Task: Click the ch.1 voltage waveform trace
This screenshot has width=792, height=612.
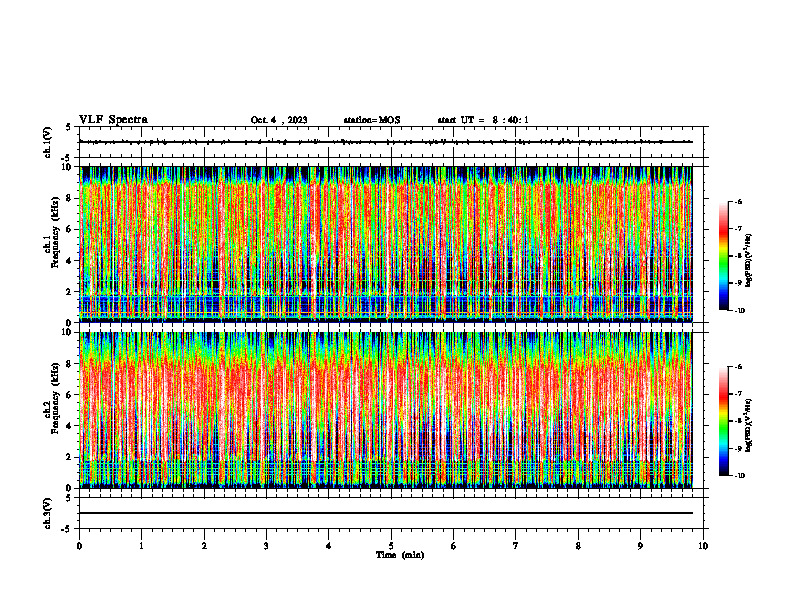Action: [386, 142]
